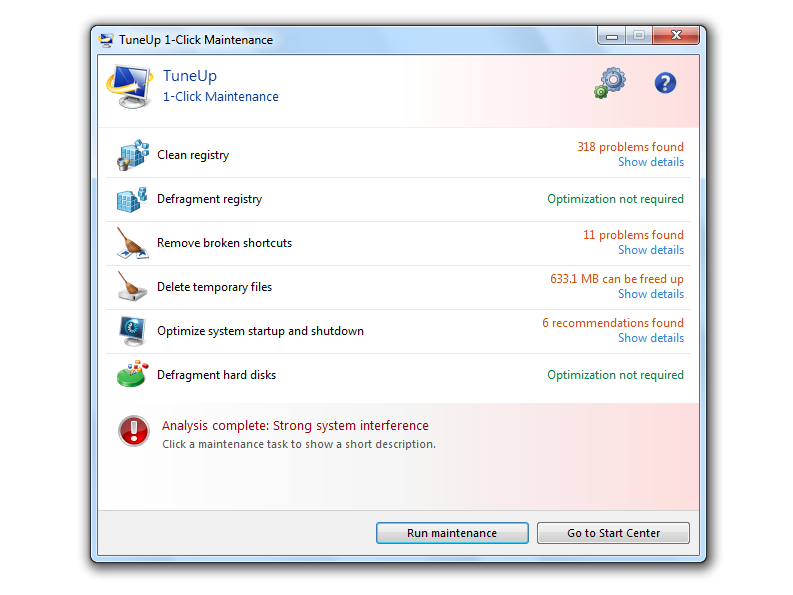Click the red exclamation warning icon
This screenshot has width=793, height=595.
(134, 431)
